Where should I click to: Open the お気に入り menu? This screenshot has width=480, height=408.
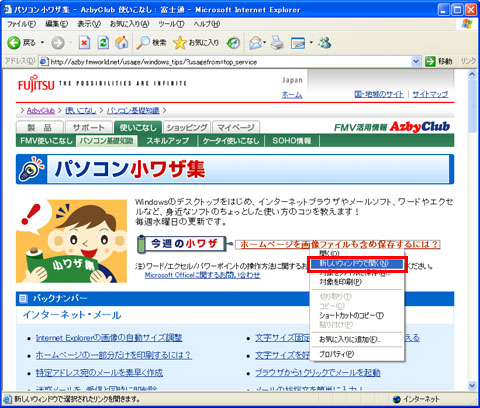[130, 24]
